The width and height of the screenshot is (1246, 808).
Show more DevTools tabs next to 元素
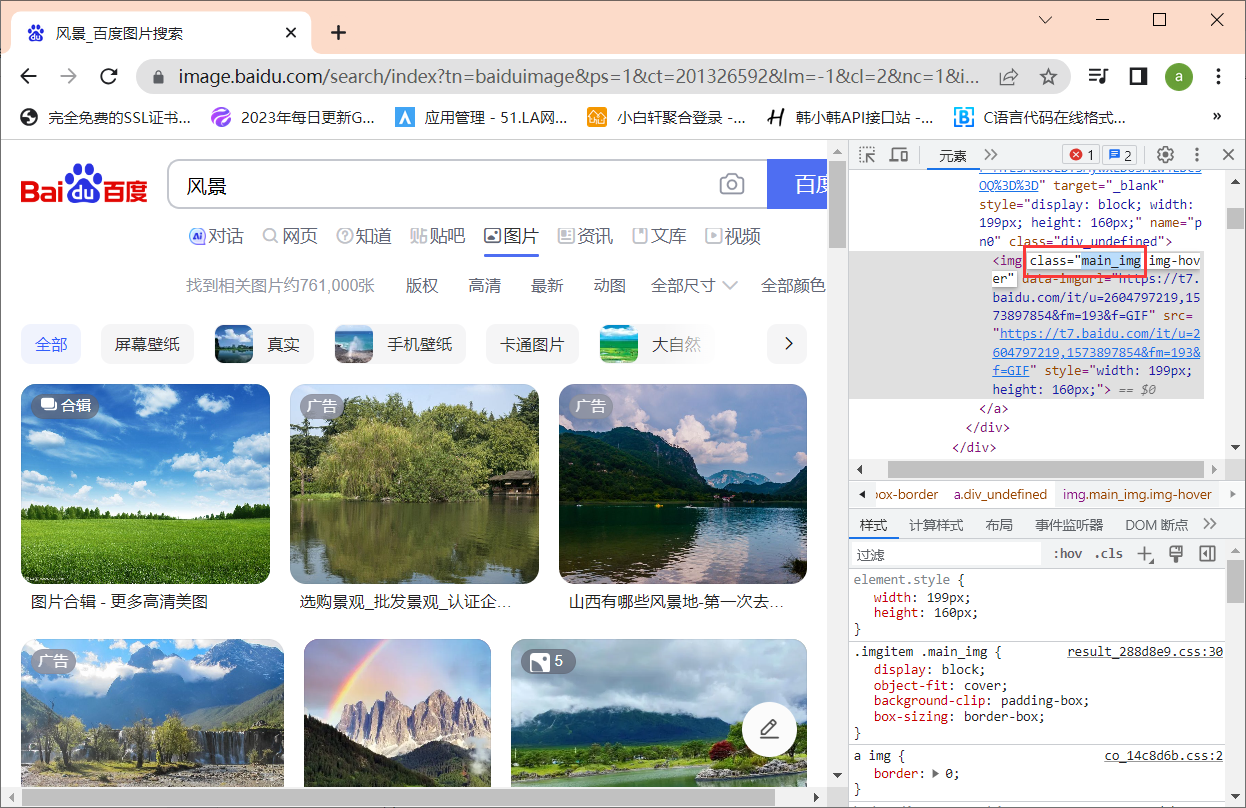[991, 155]
